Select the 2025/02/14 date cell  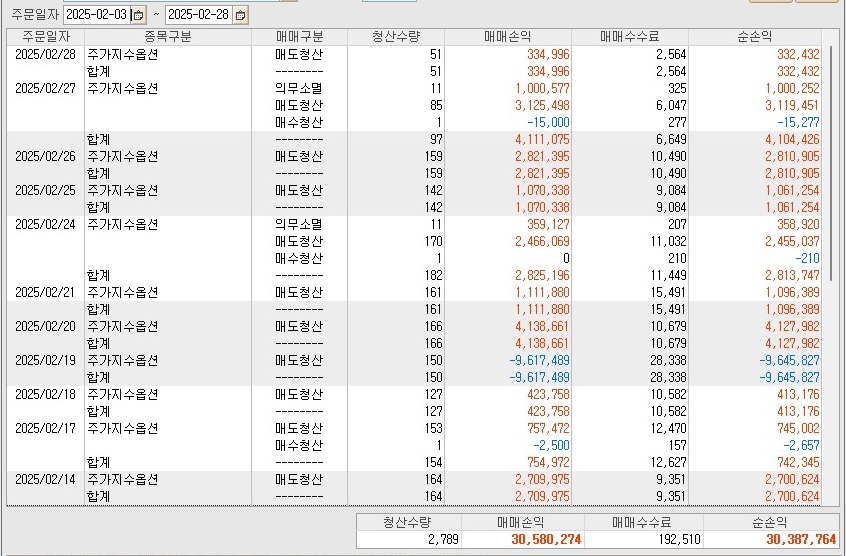45,479
